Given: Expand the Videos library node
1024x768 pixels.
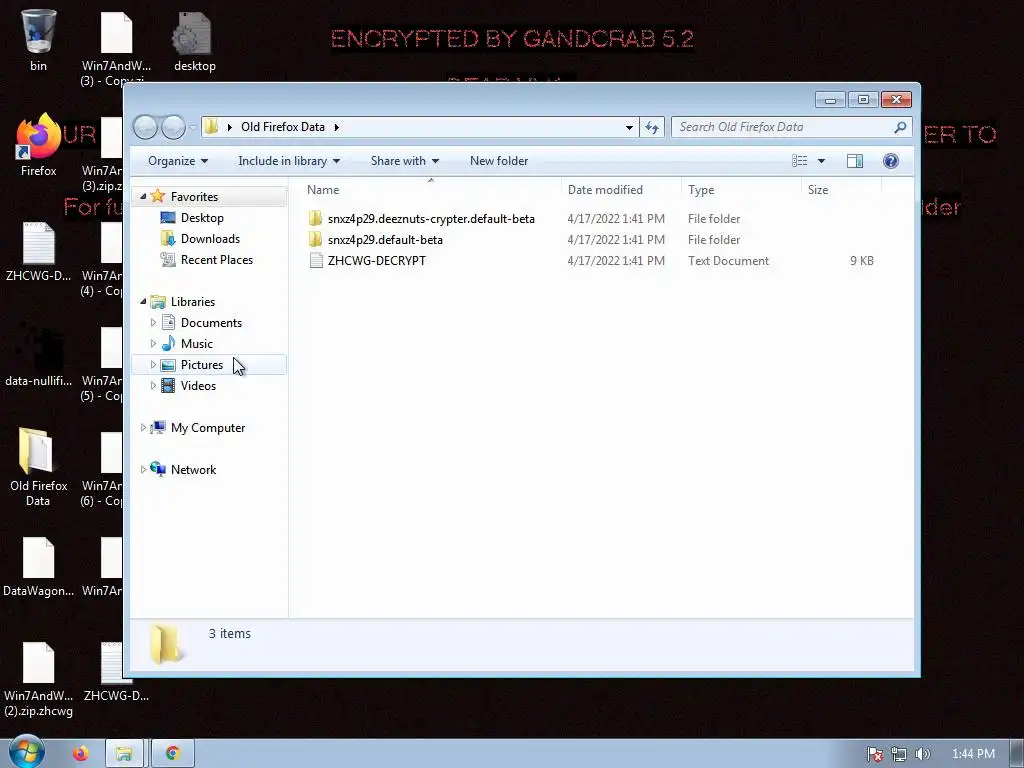Looking at the screenshot, I should tap(153, 385).
